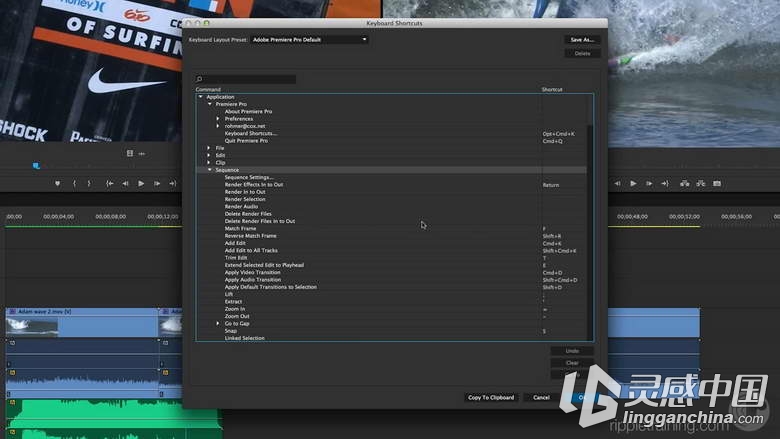This screenshot has height=439, width=780.
Task: Go to Out point in Source monitor
Action: [x=173, y=183]
